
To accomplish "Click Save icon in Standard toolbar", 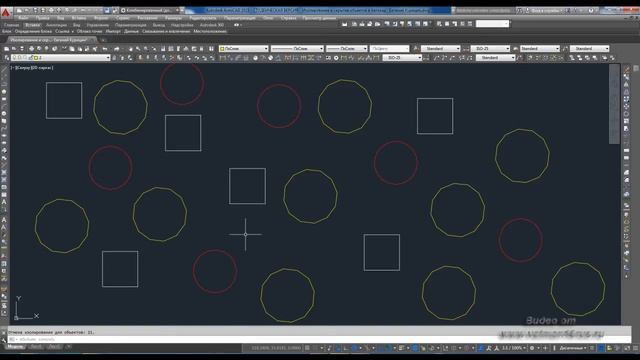I will [x=22, y=49].
